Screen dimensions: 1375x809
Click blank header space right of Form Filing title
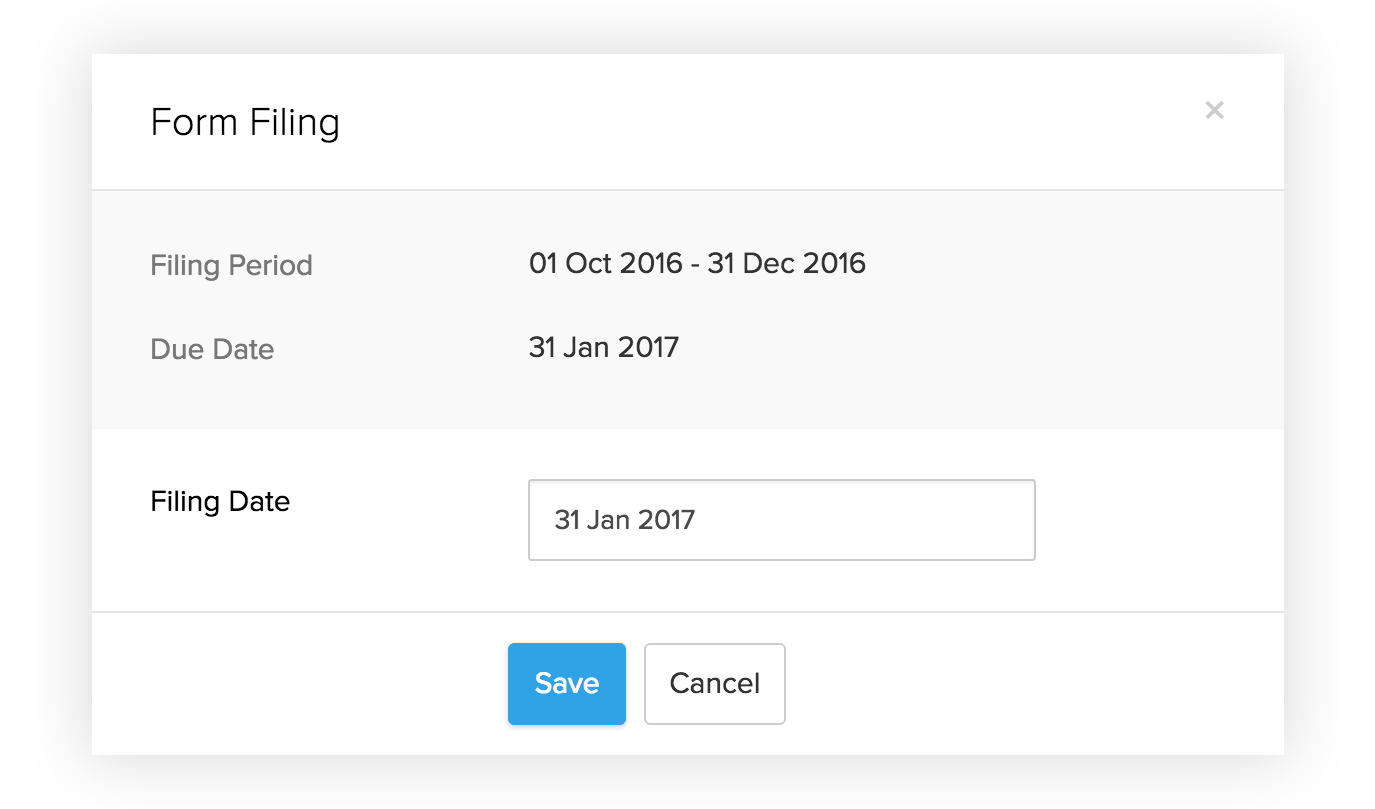[x=750, y=123]
